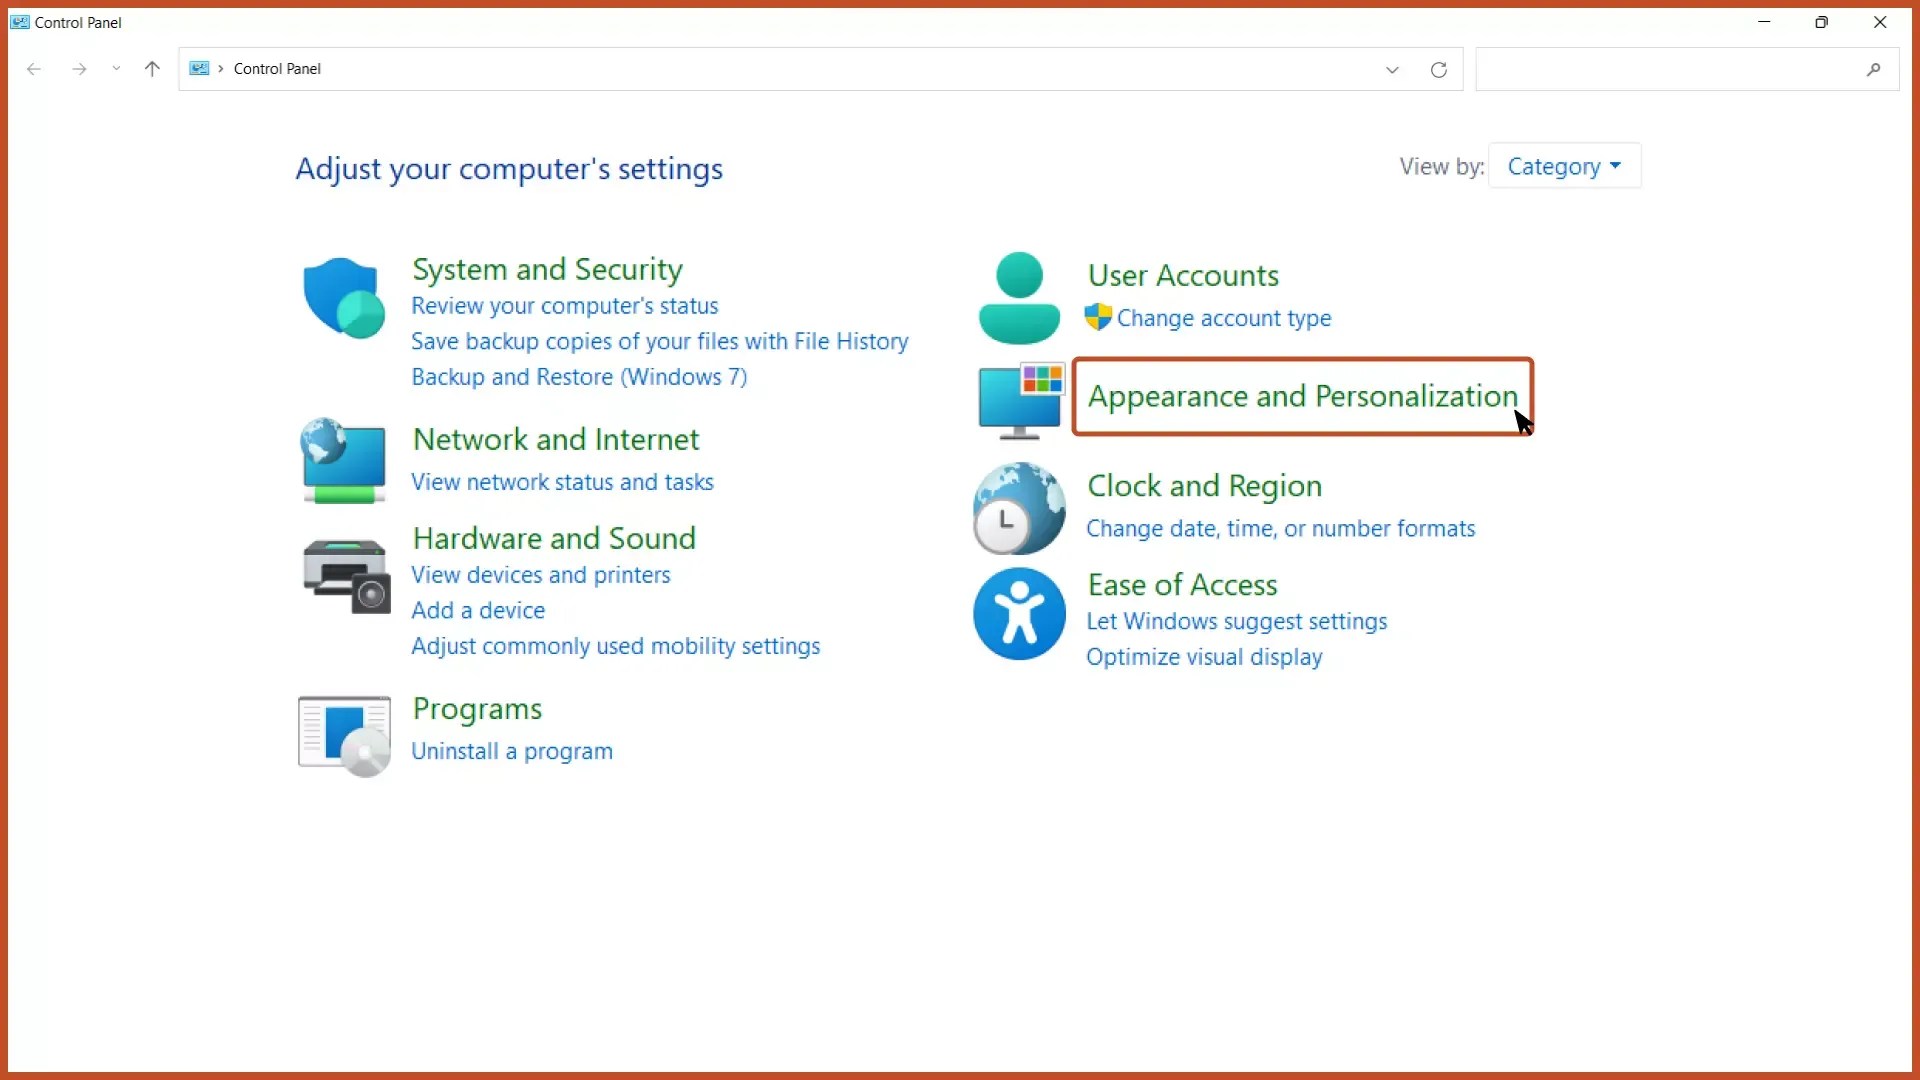Screen dimensions: 1920x1080
Task: Open the recent locations dropdown beside navigation arrows
Action: 116,69
